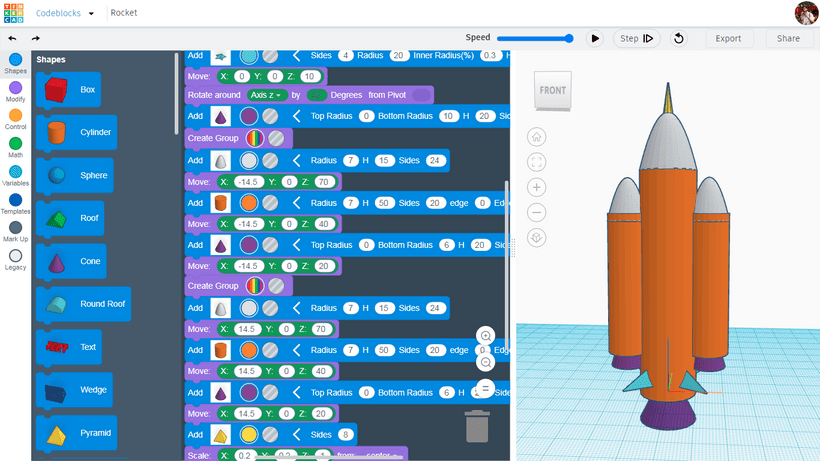Pick the Box shape block
Screen dimensions: 820x461
[69, 89]
